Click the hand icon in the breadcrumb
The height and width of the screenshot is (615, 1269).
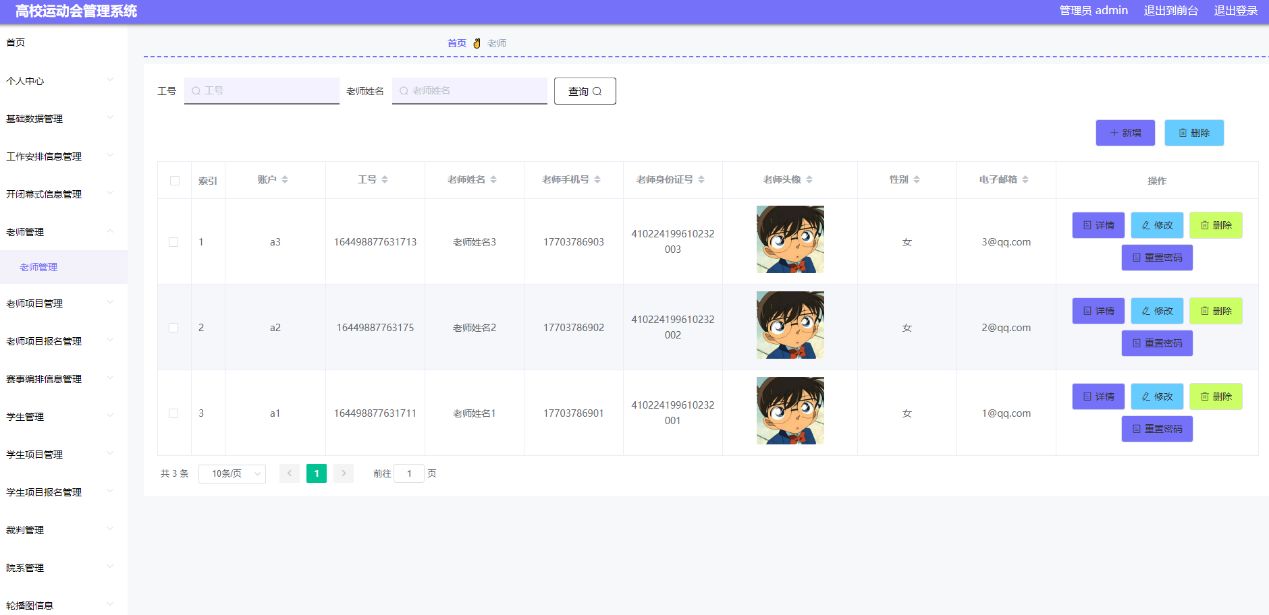tap(477, 43)
